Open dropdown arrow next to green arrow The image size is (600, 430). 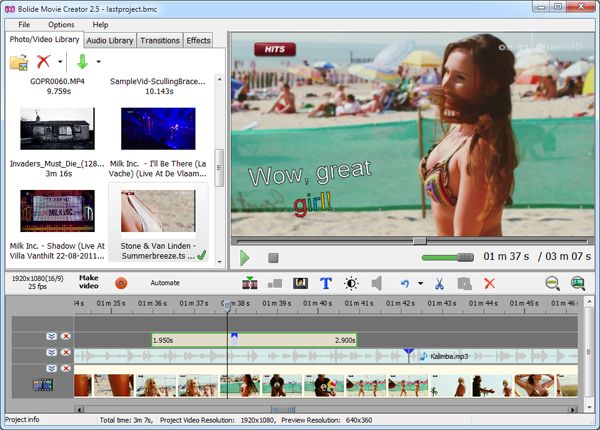(x=98, y=62)
